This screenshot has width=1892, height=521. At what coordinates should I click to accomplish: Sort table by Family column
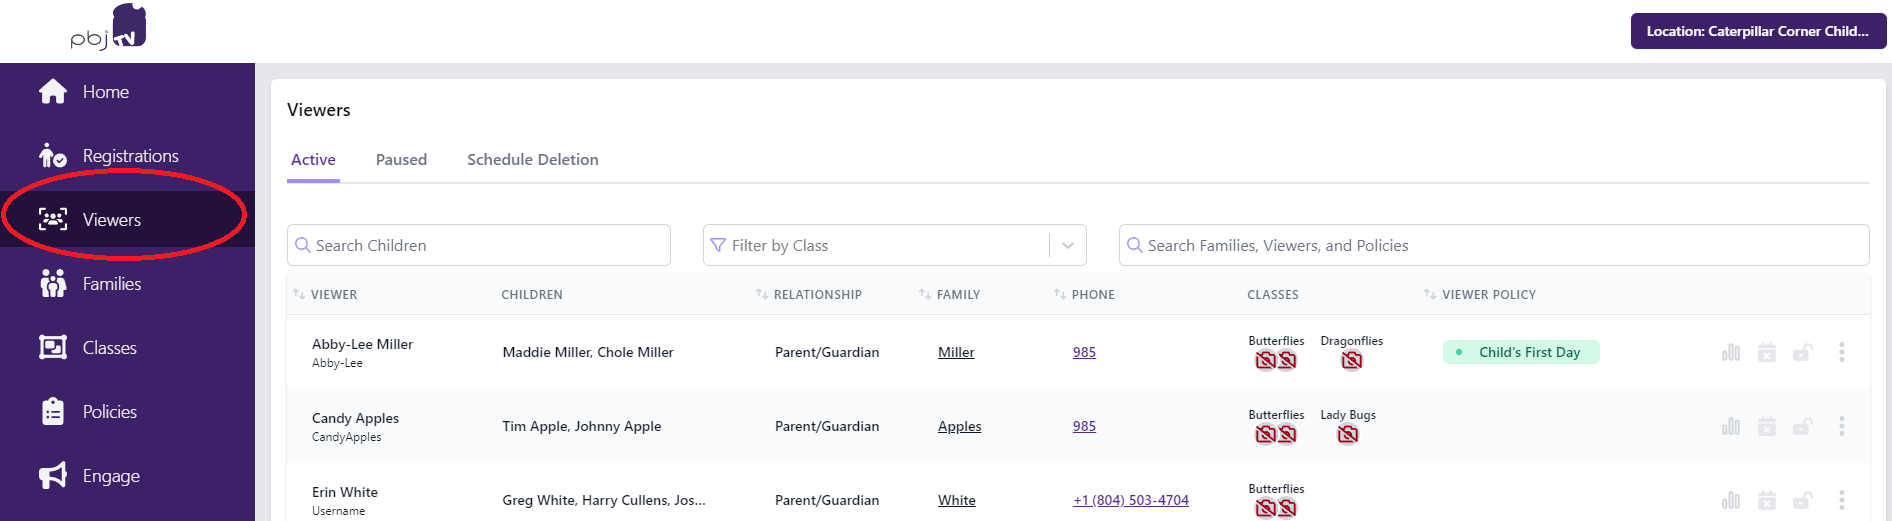[925, 294]
